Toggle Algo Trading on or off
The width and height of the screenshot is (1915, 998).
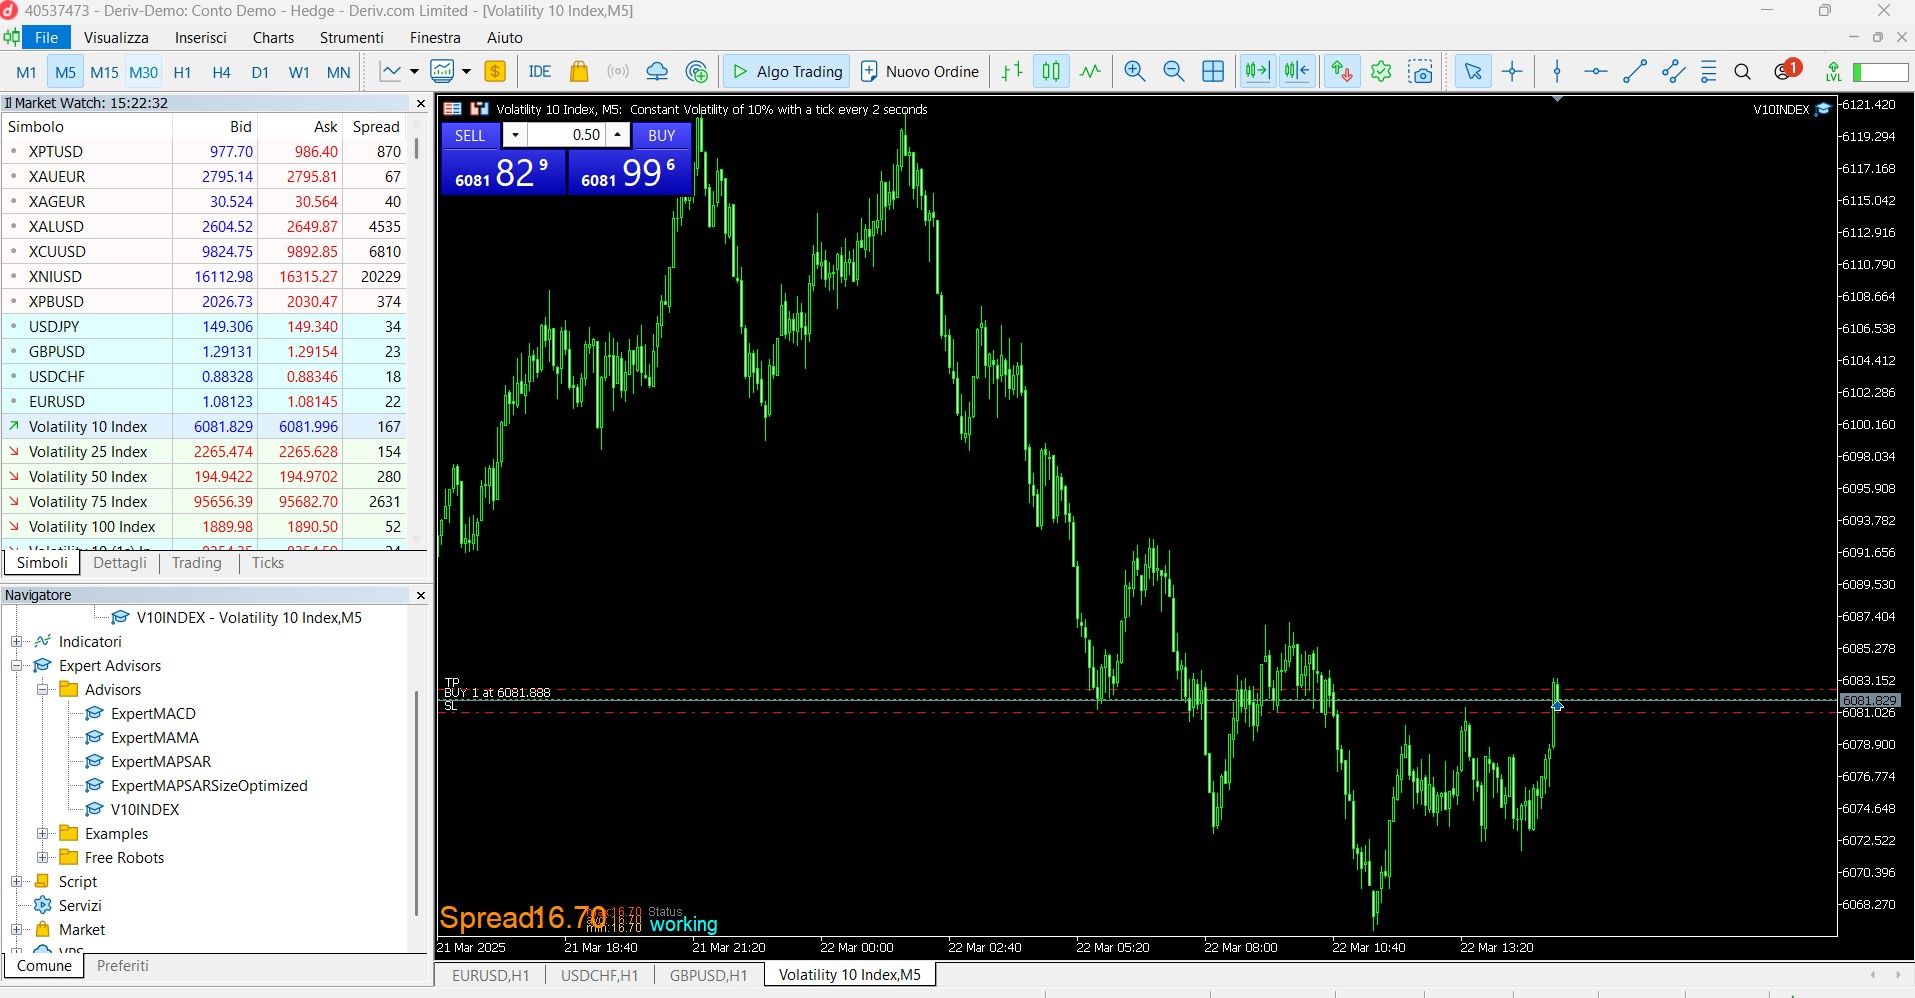(x=787, y=72)
